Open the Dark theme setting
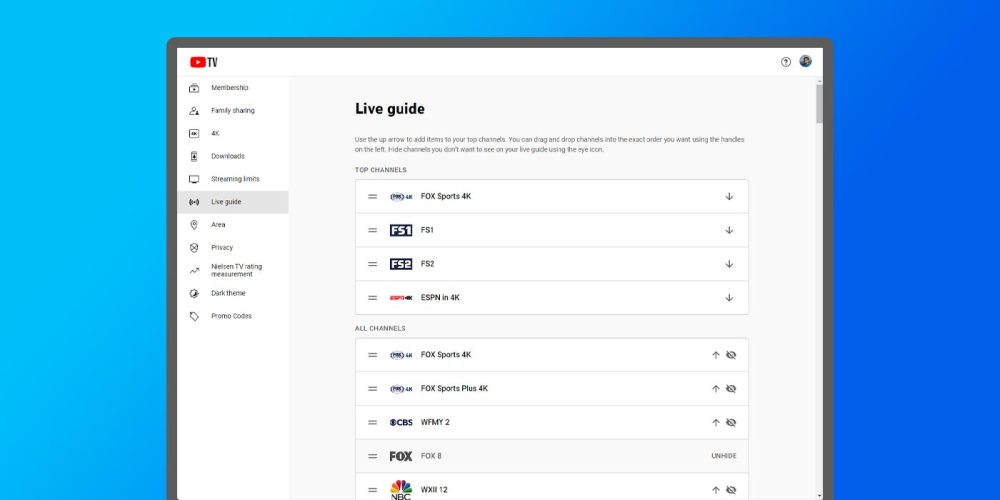This screenshot has height=500, width=1000. pos(227,293)
